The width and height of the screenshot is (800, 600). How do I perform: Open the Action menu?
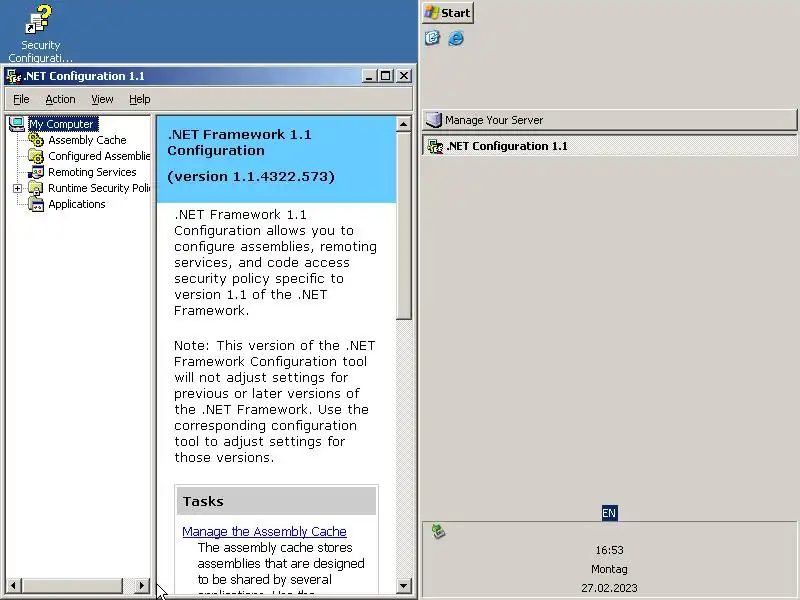pos(60,99)
